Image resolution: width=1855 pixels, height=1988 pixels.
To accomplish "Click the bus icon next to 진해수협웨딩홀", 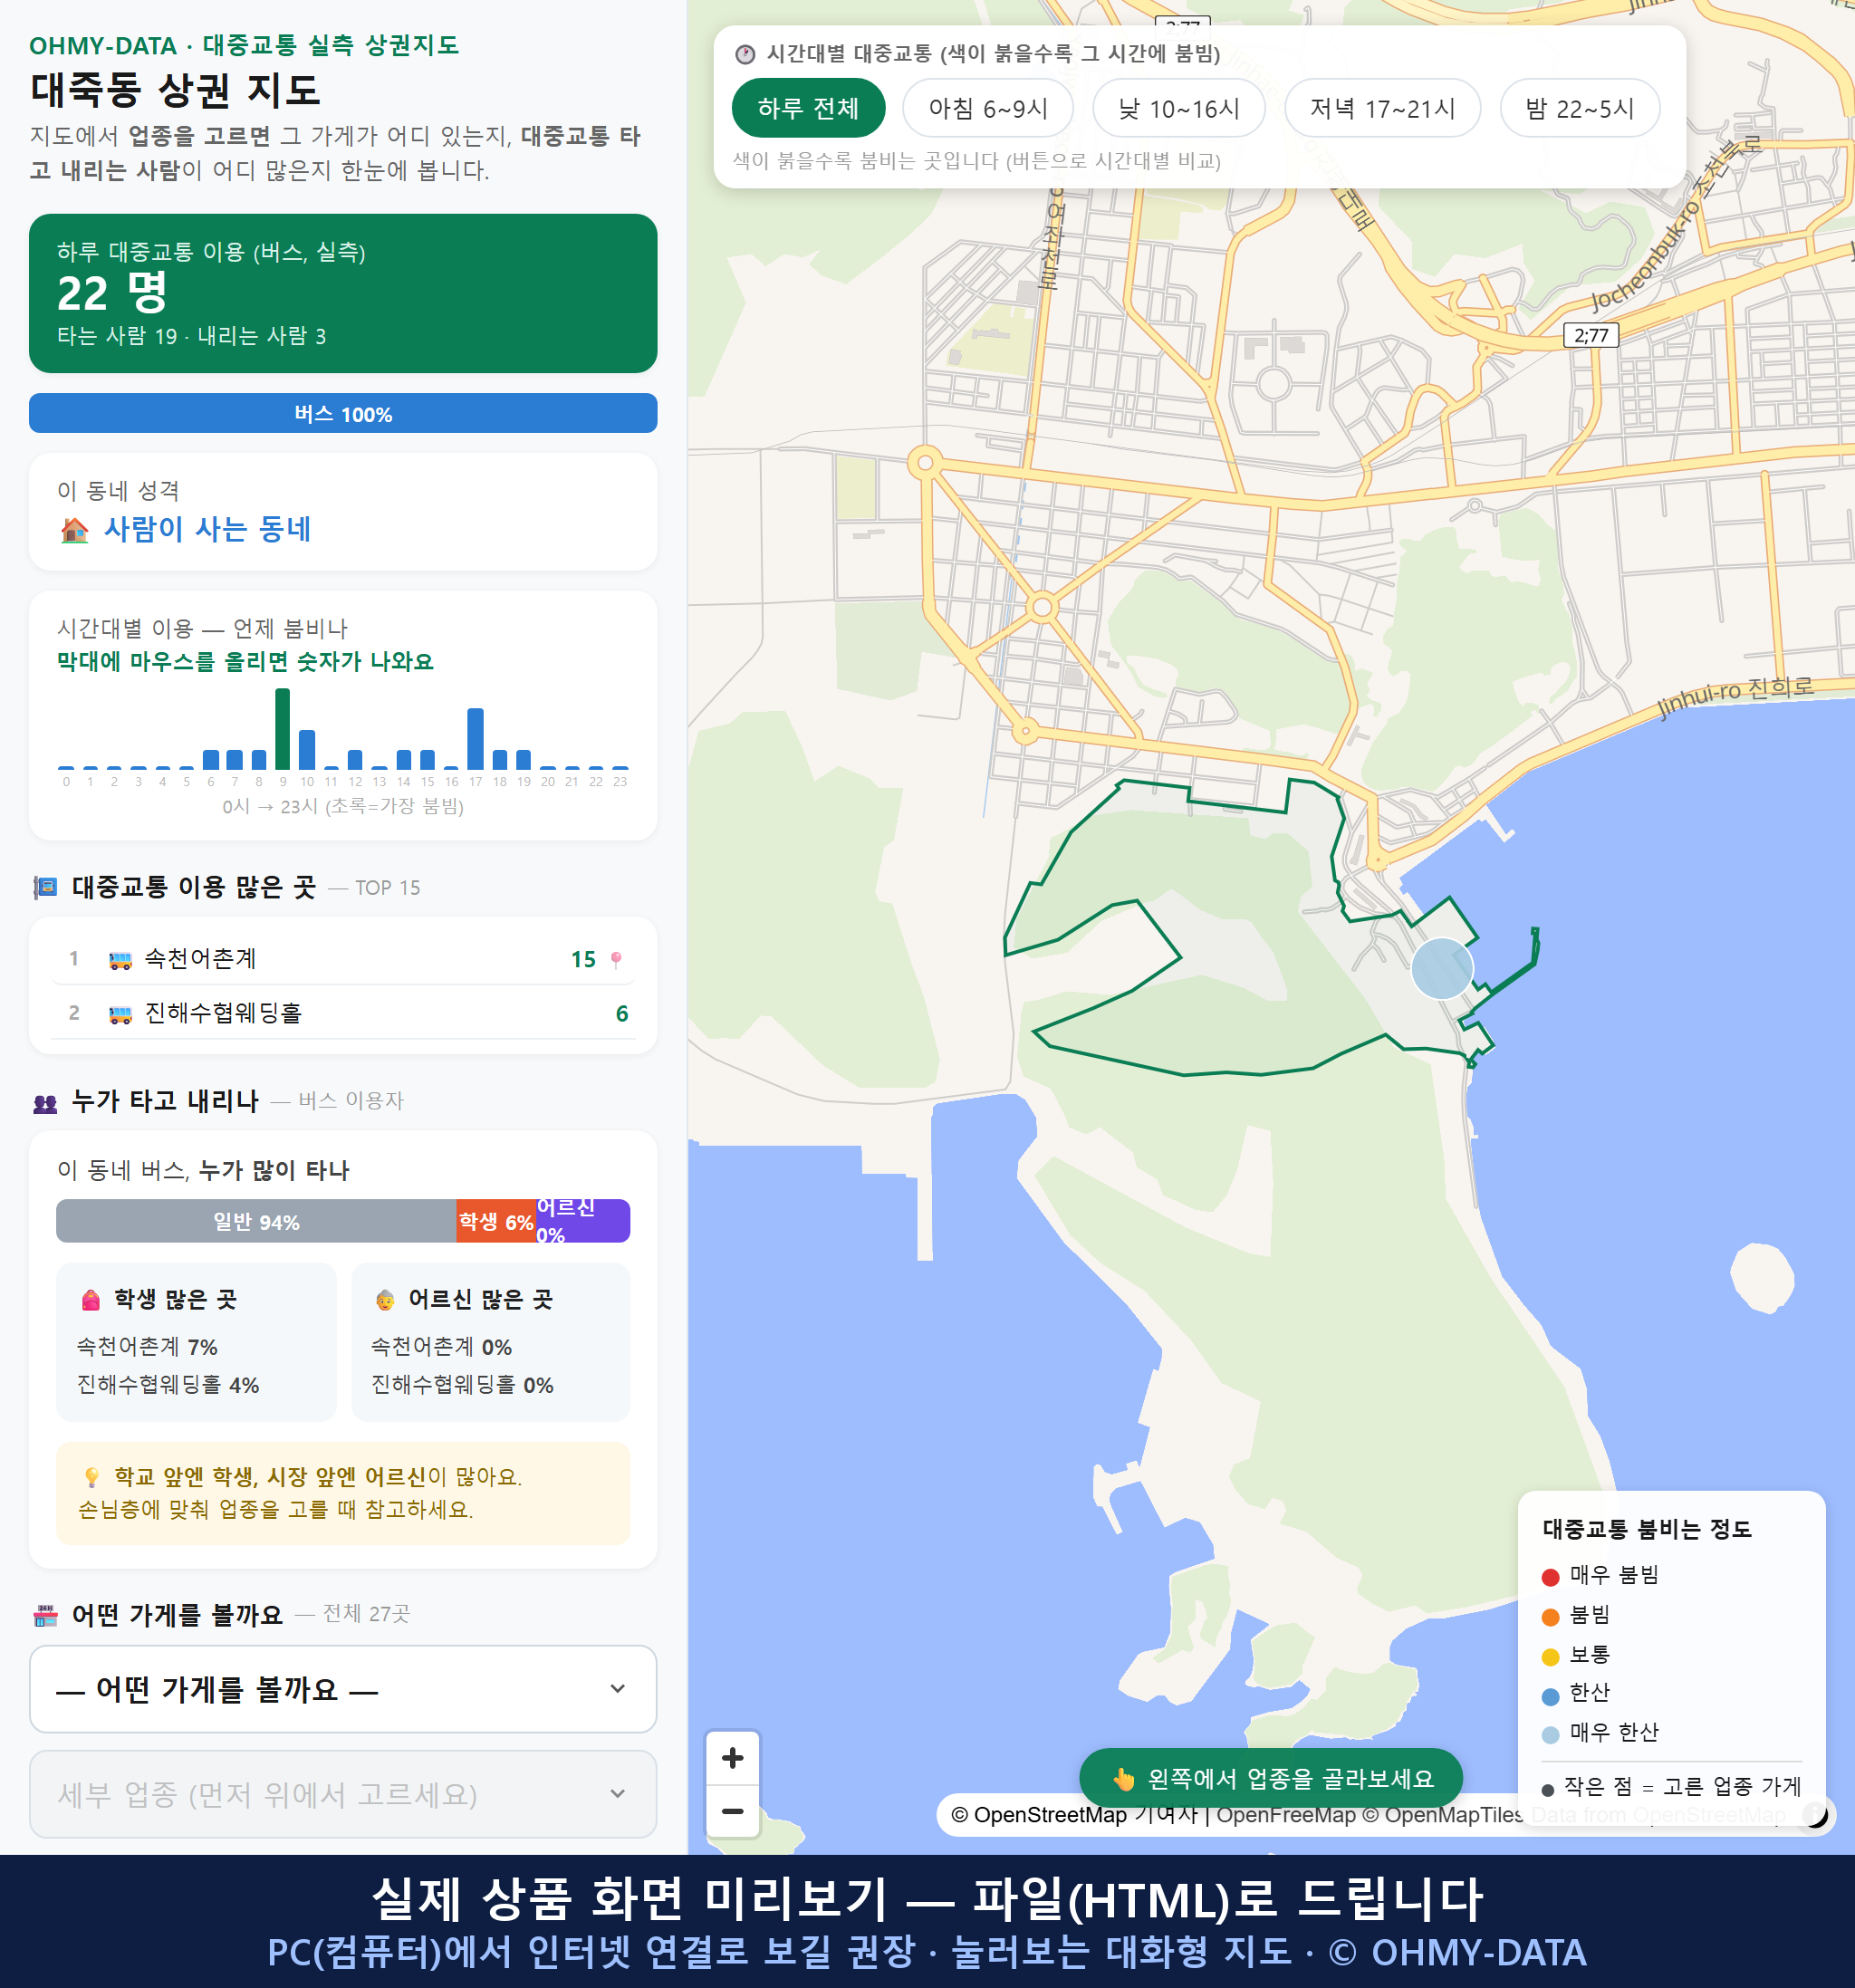I will 120,1014.
